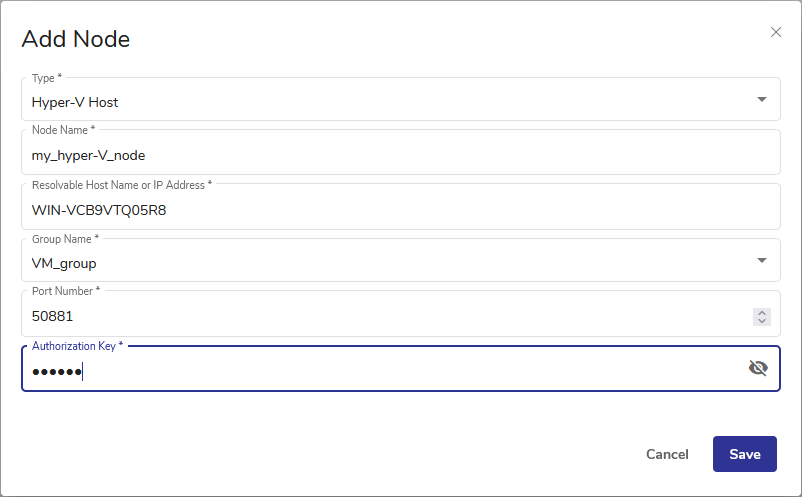Click the 'Authorization Key *' field label
This screenshot has height=497, width=802.
click(77, 345)
